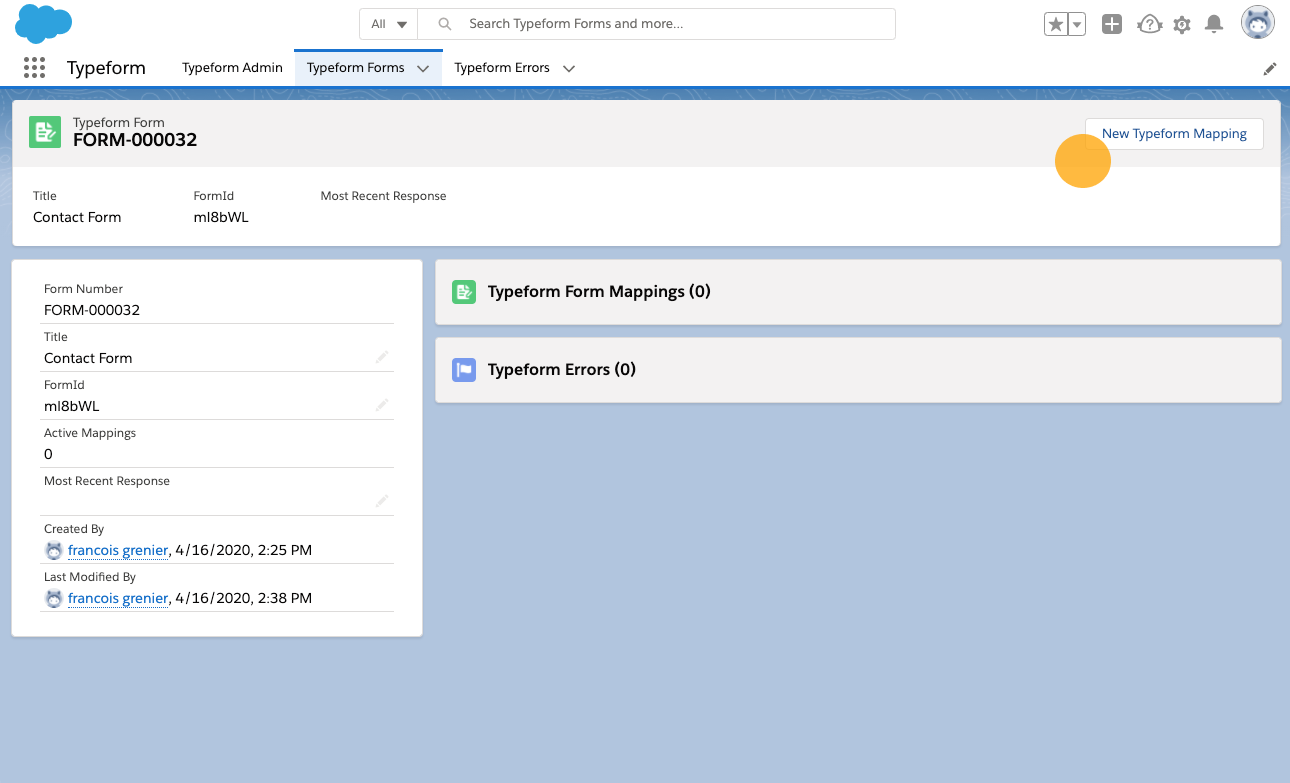Focus the Search Typeform Forms field

click(x=656, y=24)
